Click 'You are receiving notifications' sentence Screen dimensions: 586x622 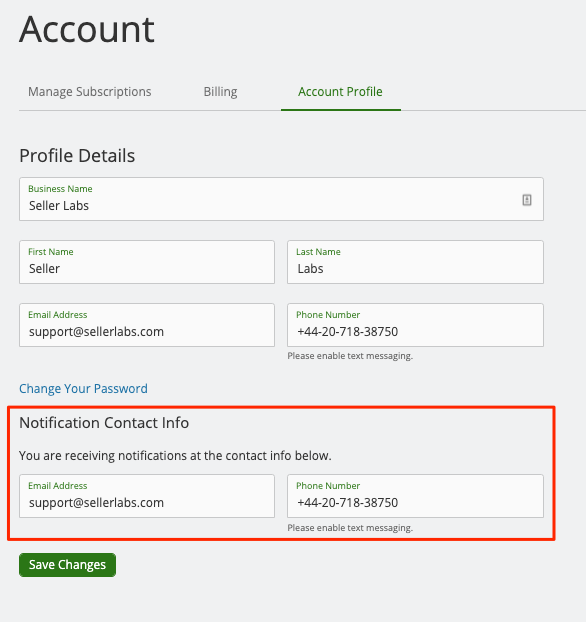(x=175, y=456)
